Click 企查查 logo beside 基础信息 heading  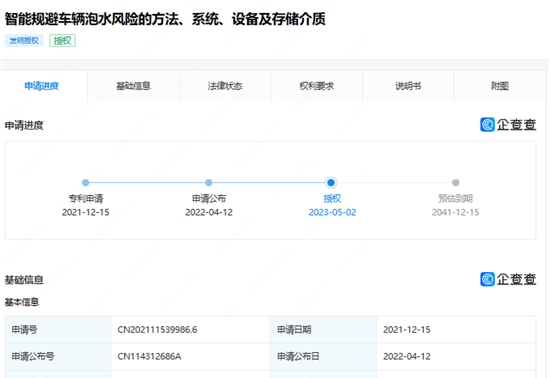[508, 279]
